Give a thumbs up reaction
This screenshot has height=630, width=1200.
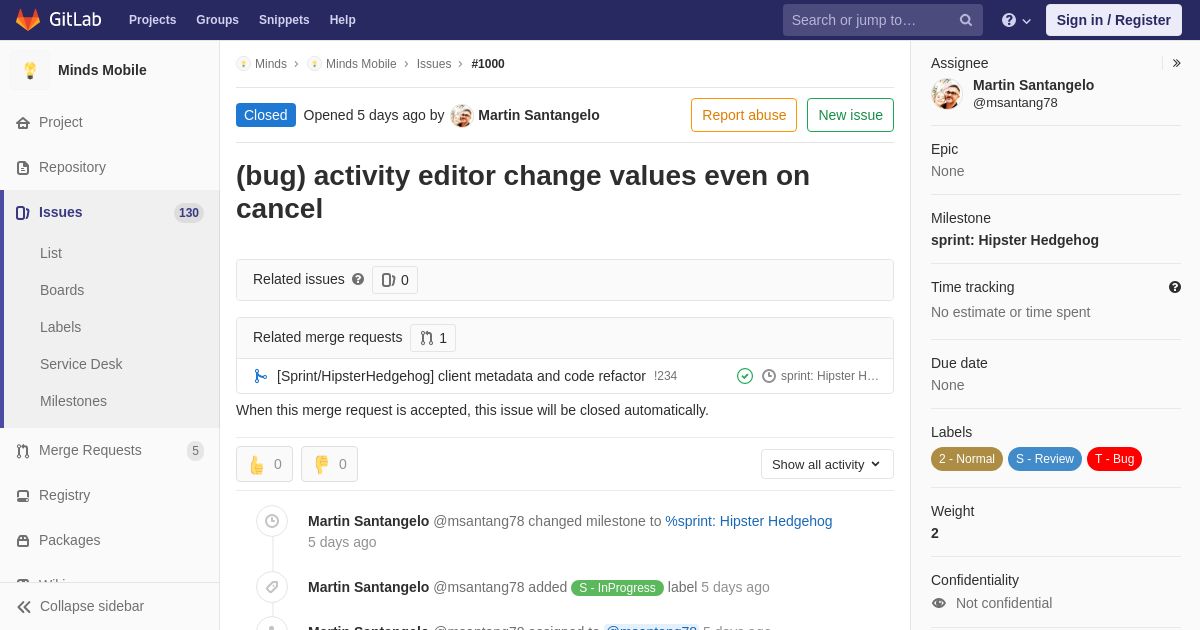pos(265,464)
